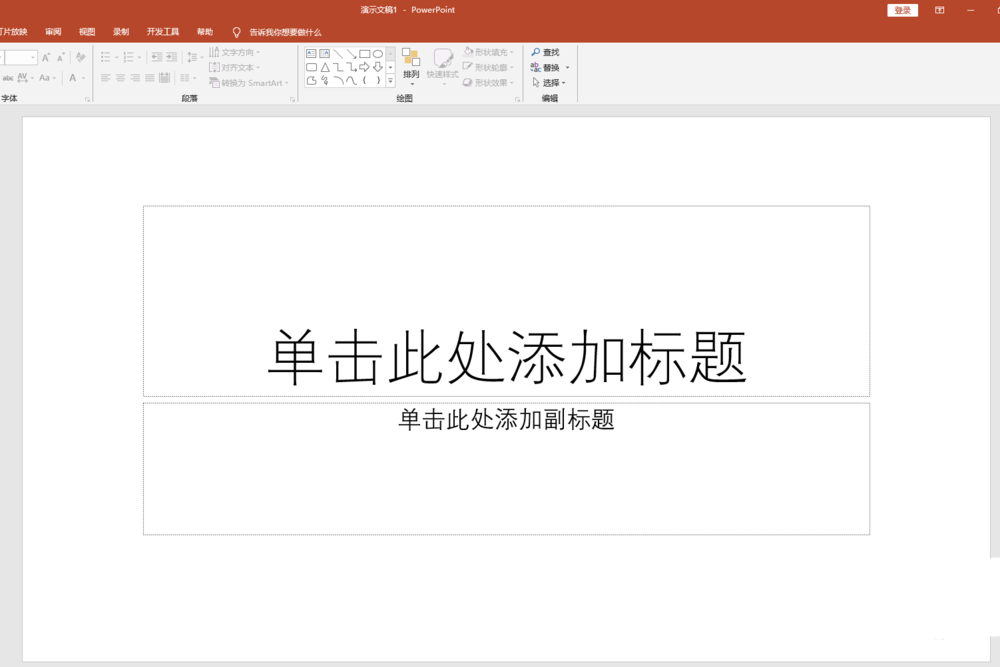Click the 登录 sign-in button
The height and width of the screenshot is (667, 1000).
pyautogui.click(x=902, y=10)
